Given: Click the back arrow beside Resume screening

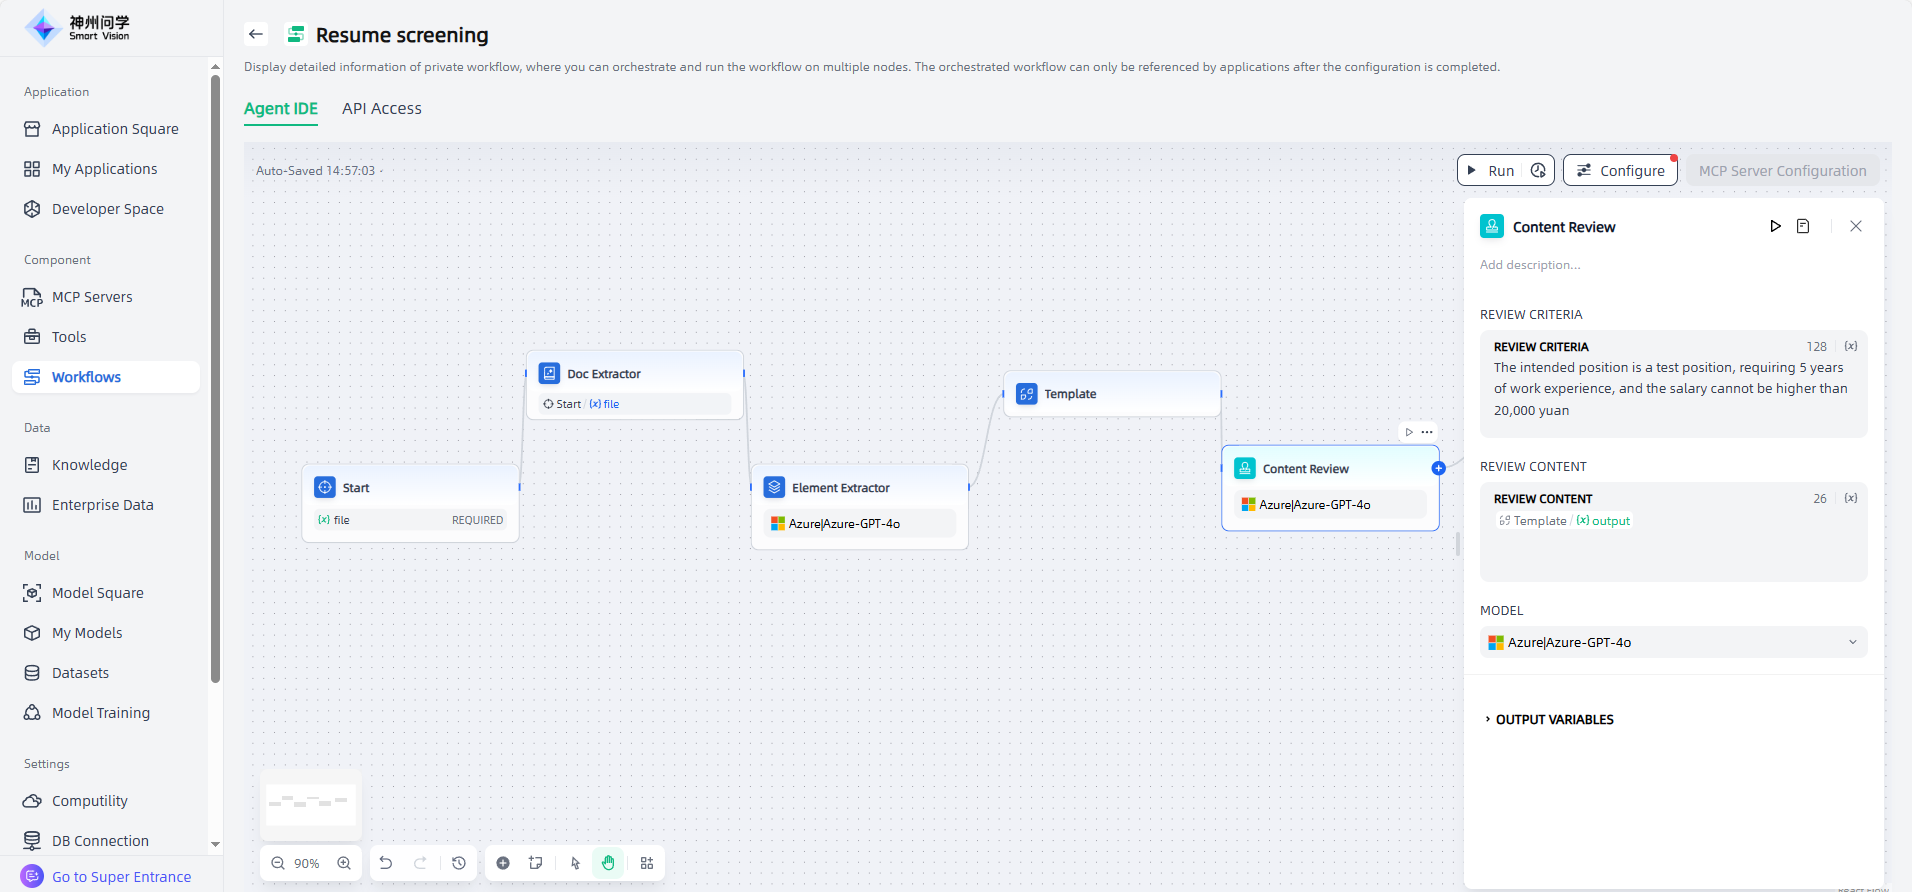Looking at the screenshot, I should [256, 34].
